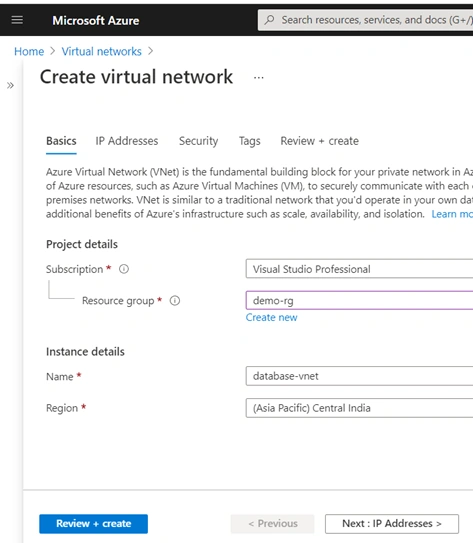Click the Instance details heading

(x=85, y=352)
